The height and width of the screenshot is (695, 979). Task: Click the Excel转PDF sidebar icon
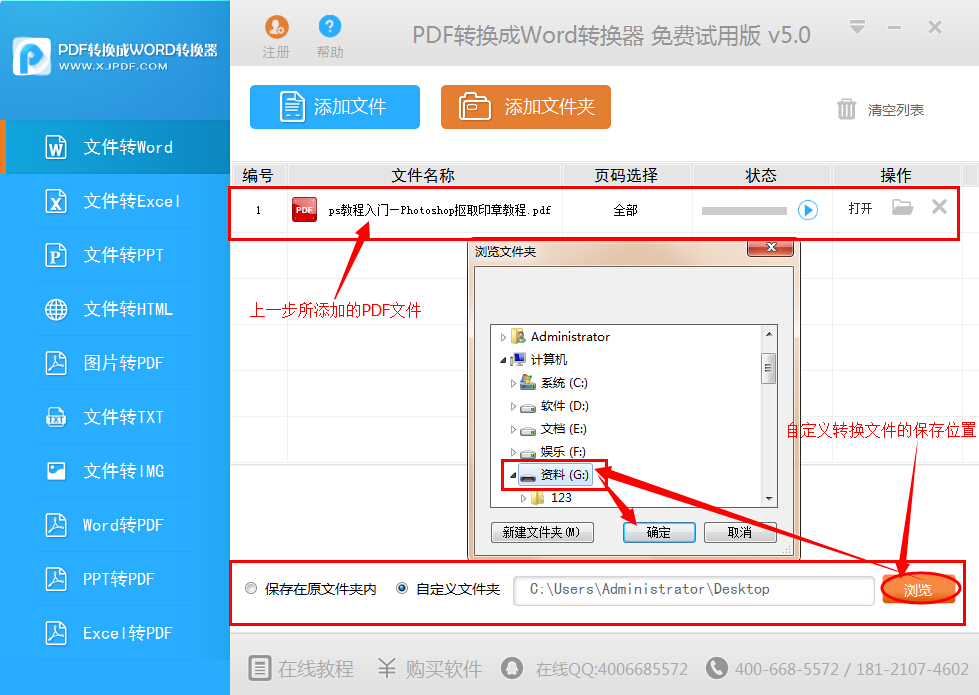(56, 633)
